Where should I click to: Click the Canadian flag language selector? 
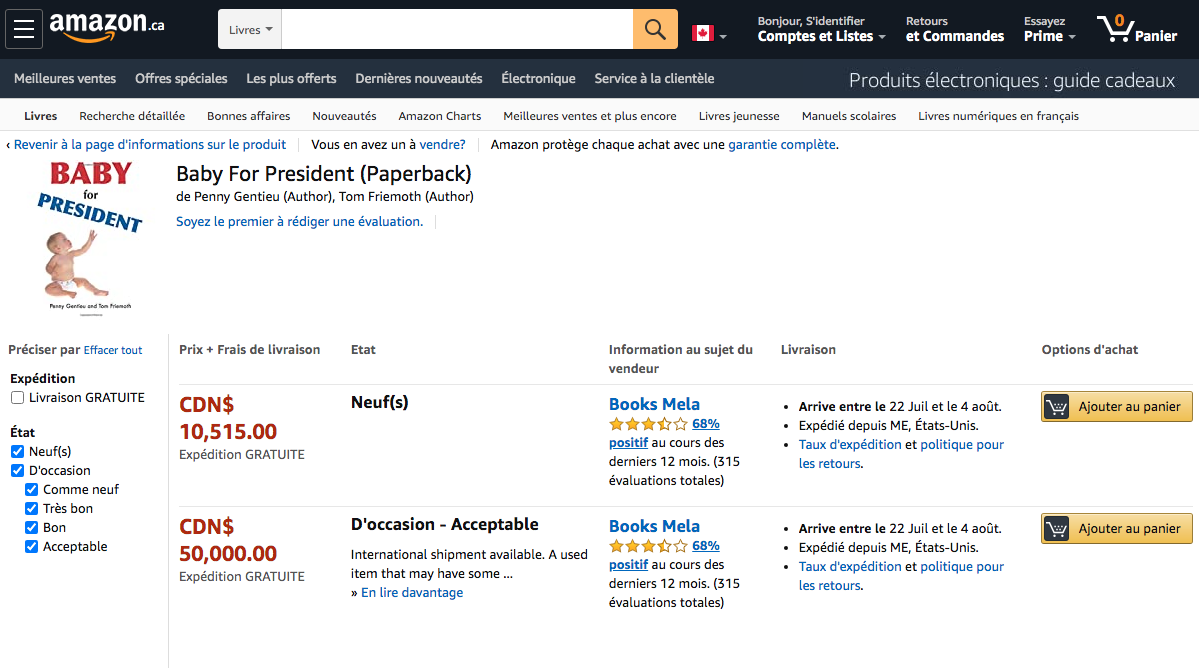709,33
